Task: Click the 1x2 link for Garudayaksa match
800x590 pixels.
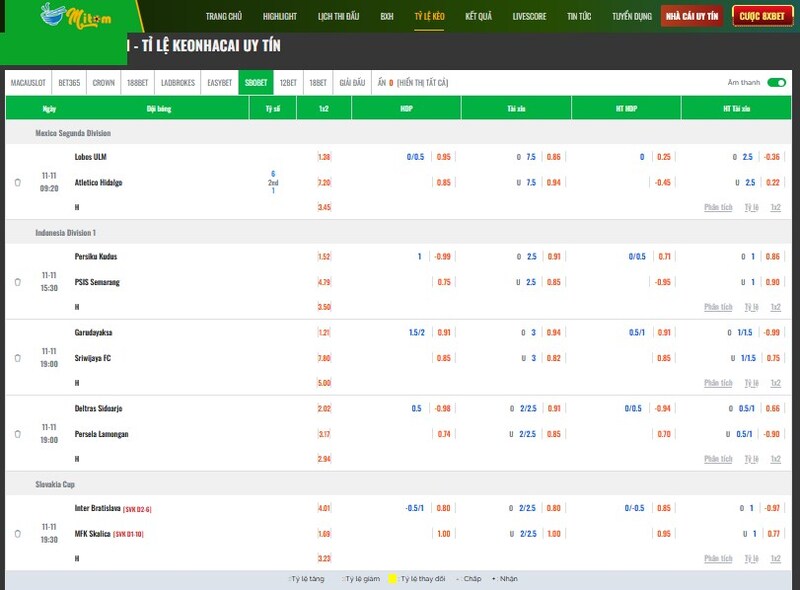Action: [x=775, y=383]
